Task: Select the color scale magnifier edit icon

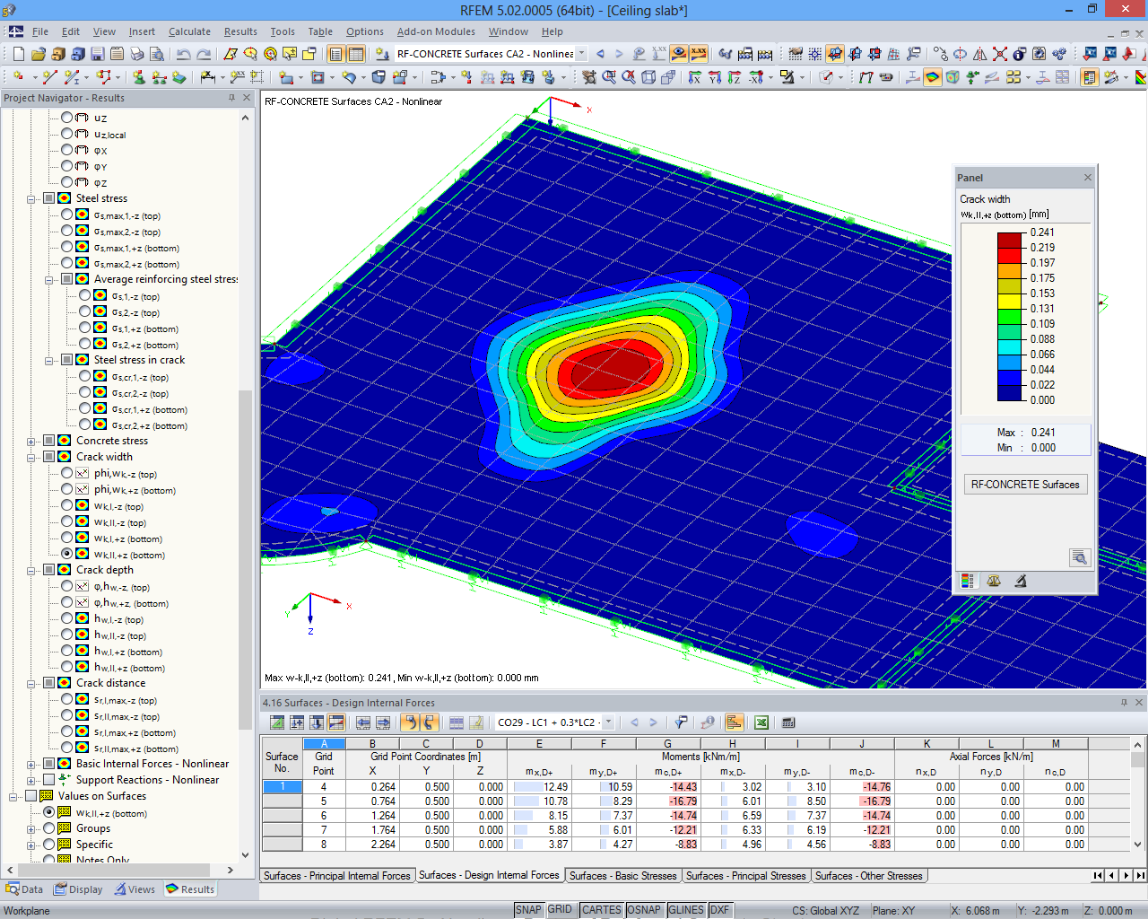Action: click(1078, 558)
